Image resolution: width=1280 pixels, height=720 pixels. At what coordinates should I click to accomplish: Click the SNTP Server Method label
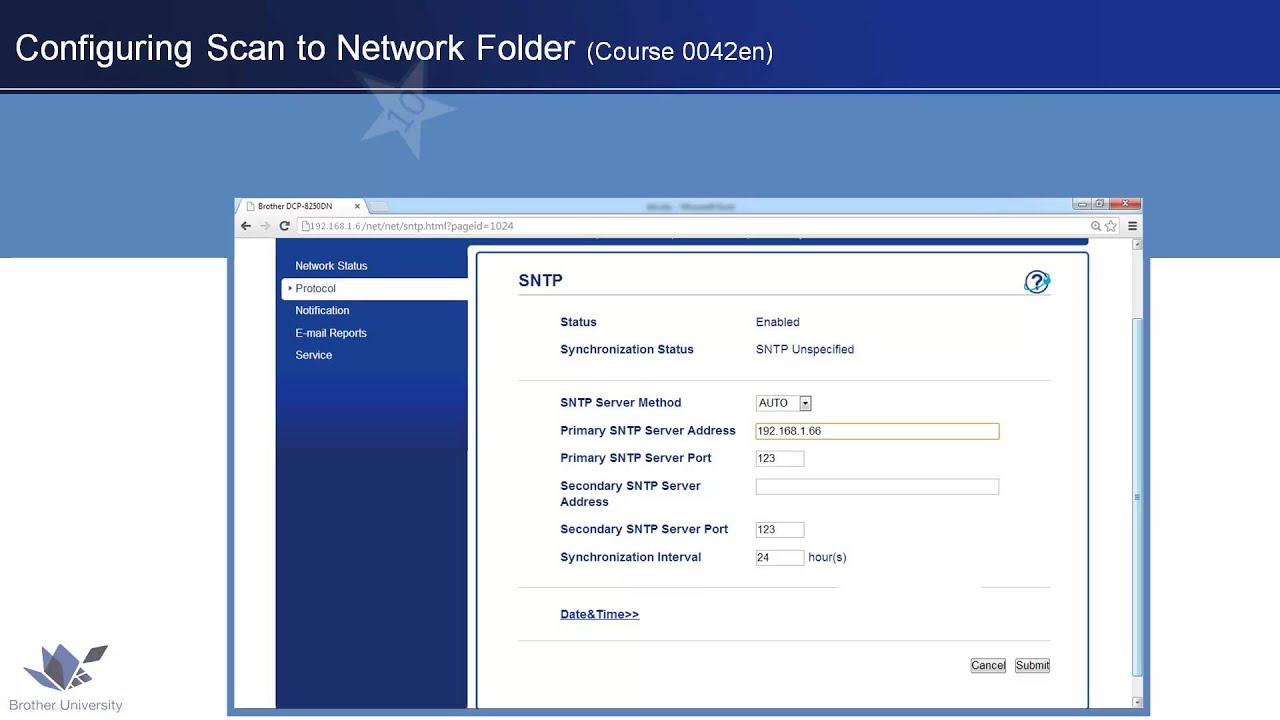620,403
